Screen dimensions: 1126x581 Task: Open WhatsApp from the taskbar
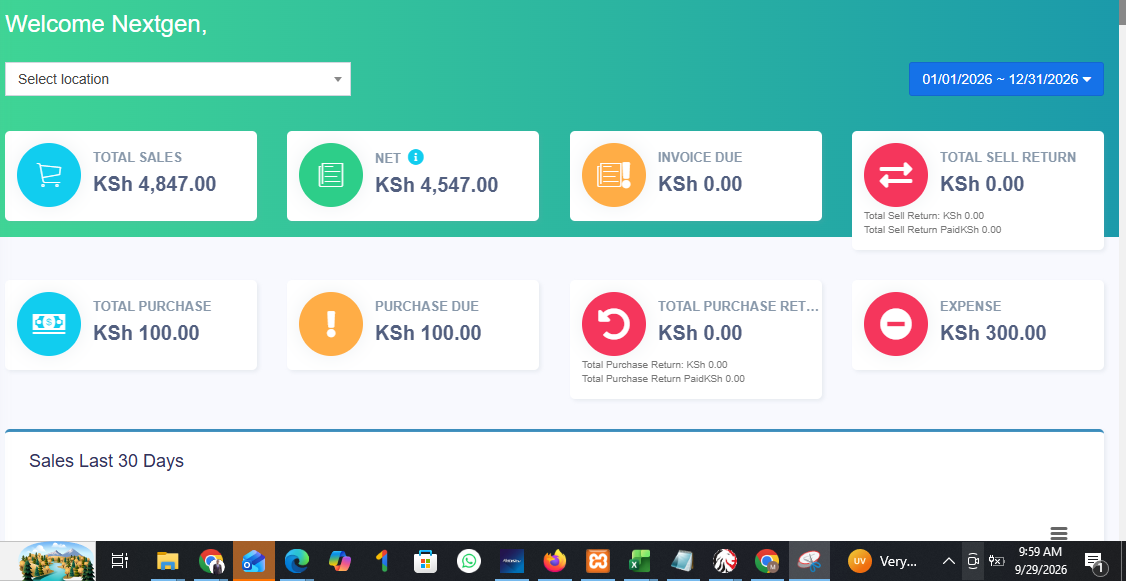(469, 561)
